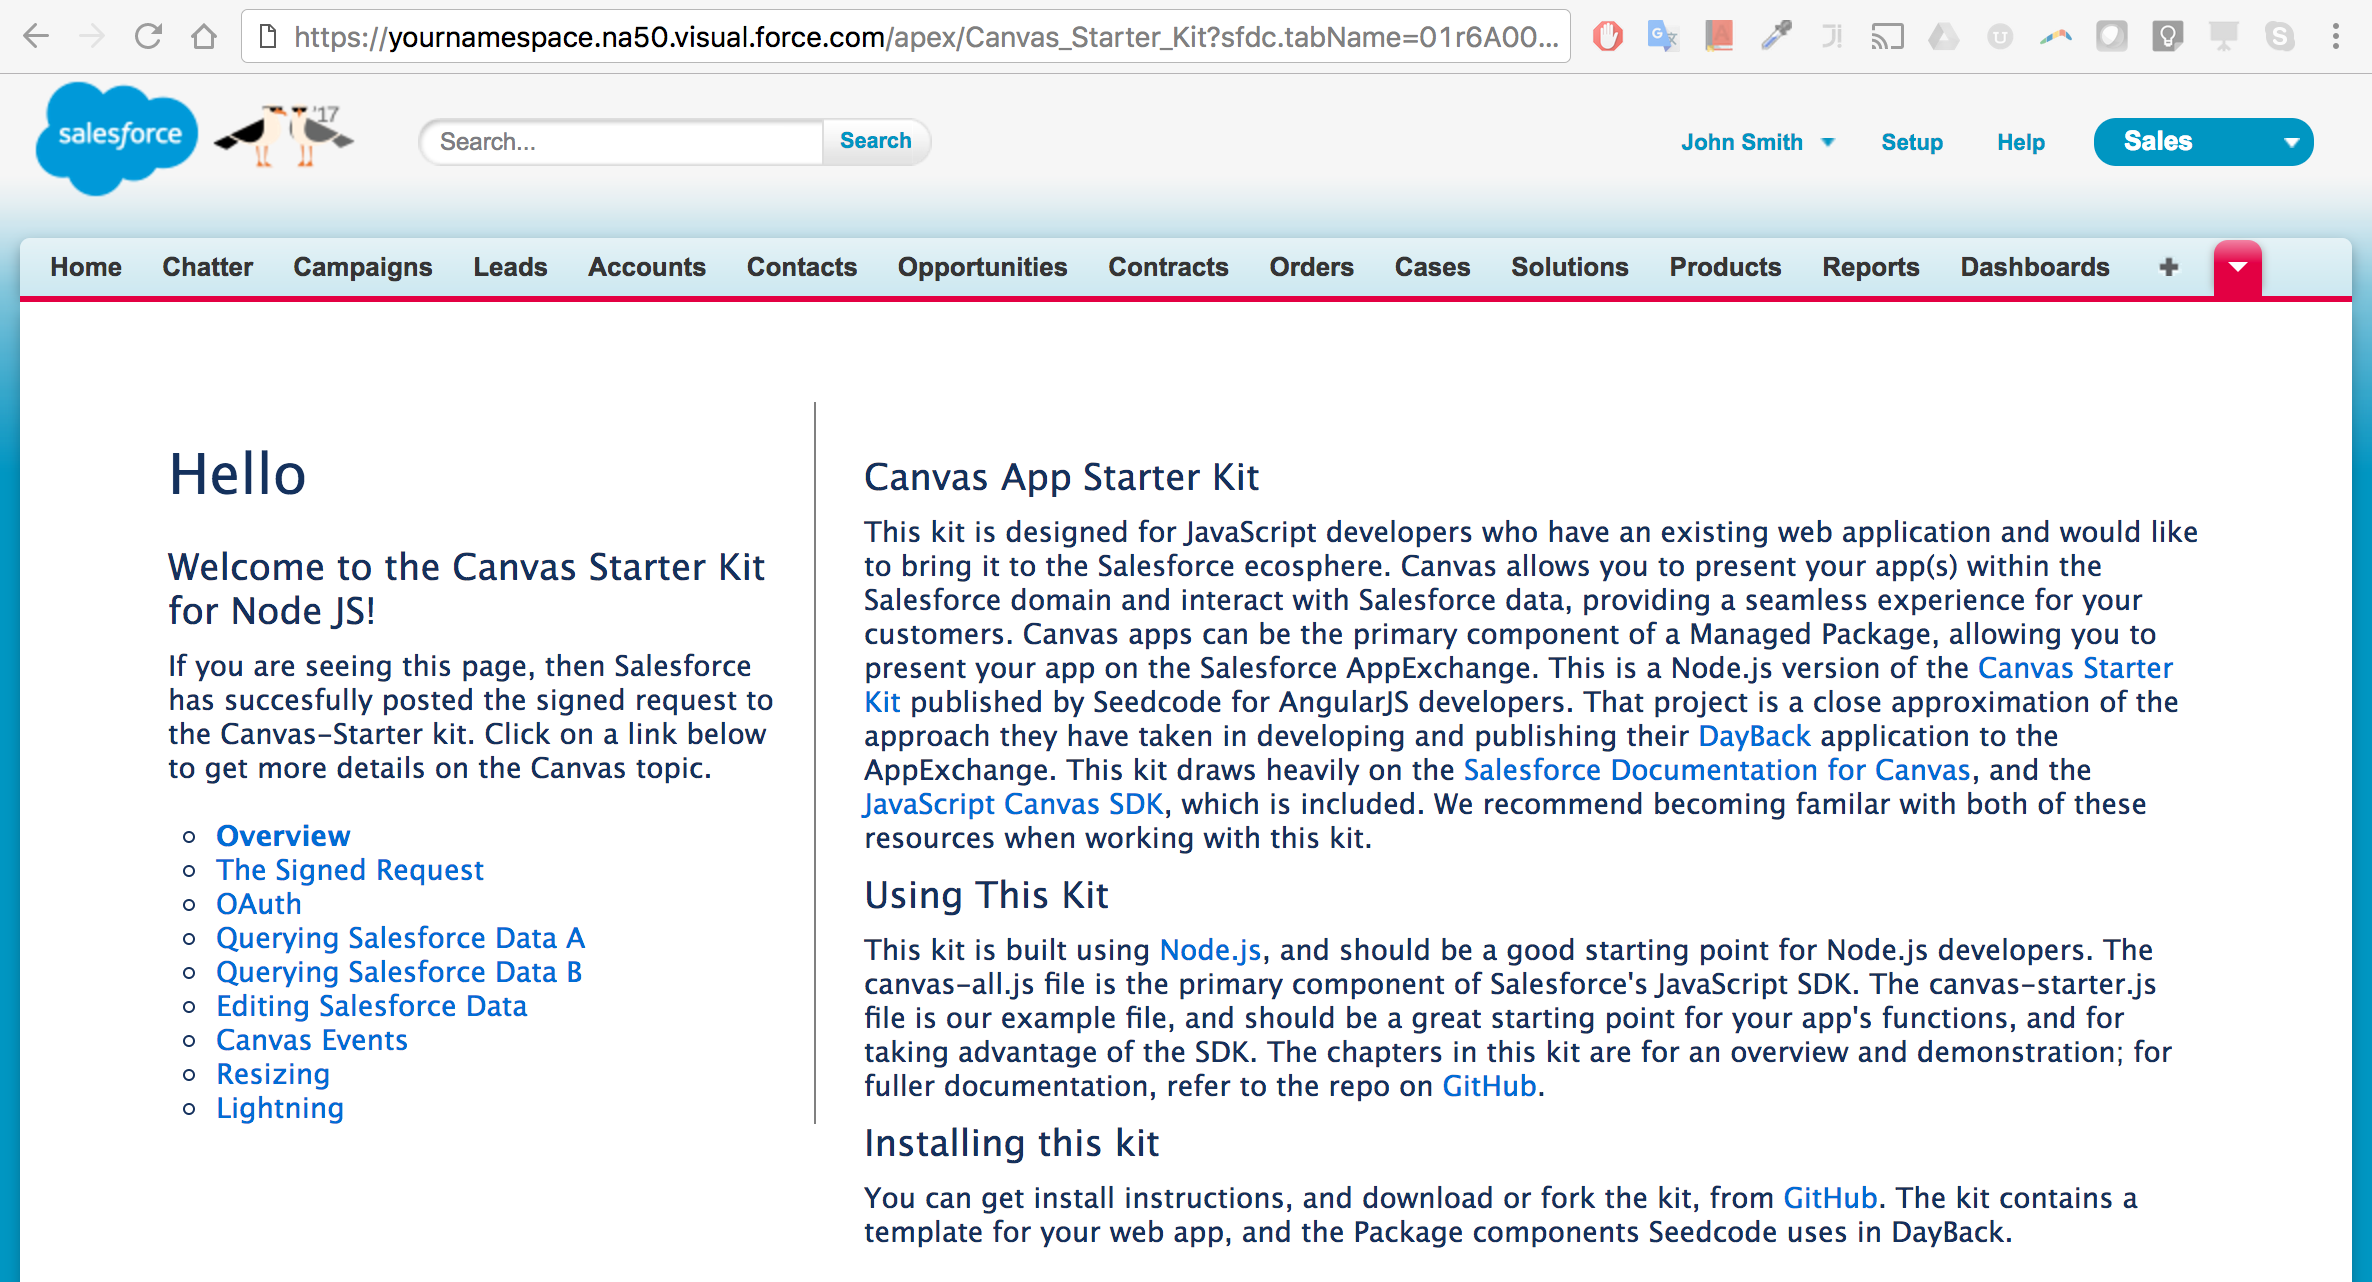Open the Lightning chapter link
This screenshot has height=1282, width=2372.
[280, 1108]
